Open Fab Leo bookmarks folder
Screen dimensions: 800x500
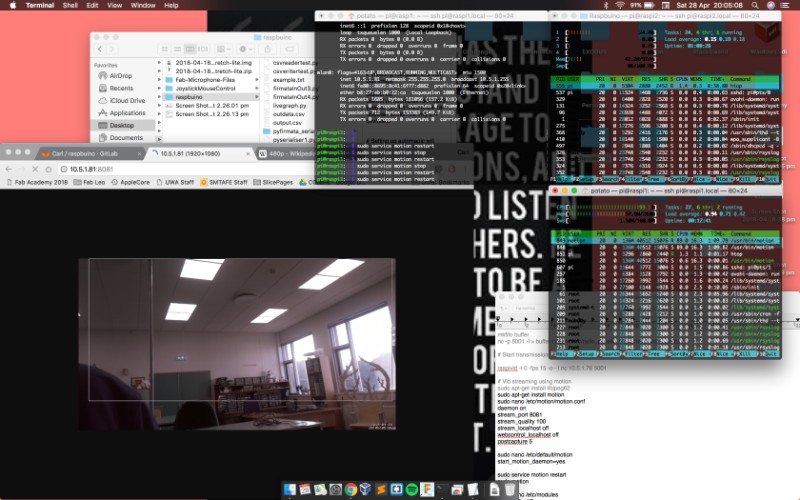point(89,182)
